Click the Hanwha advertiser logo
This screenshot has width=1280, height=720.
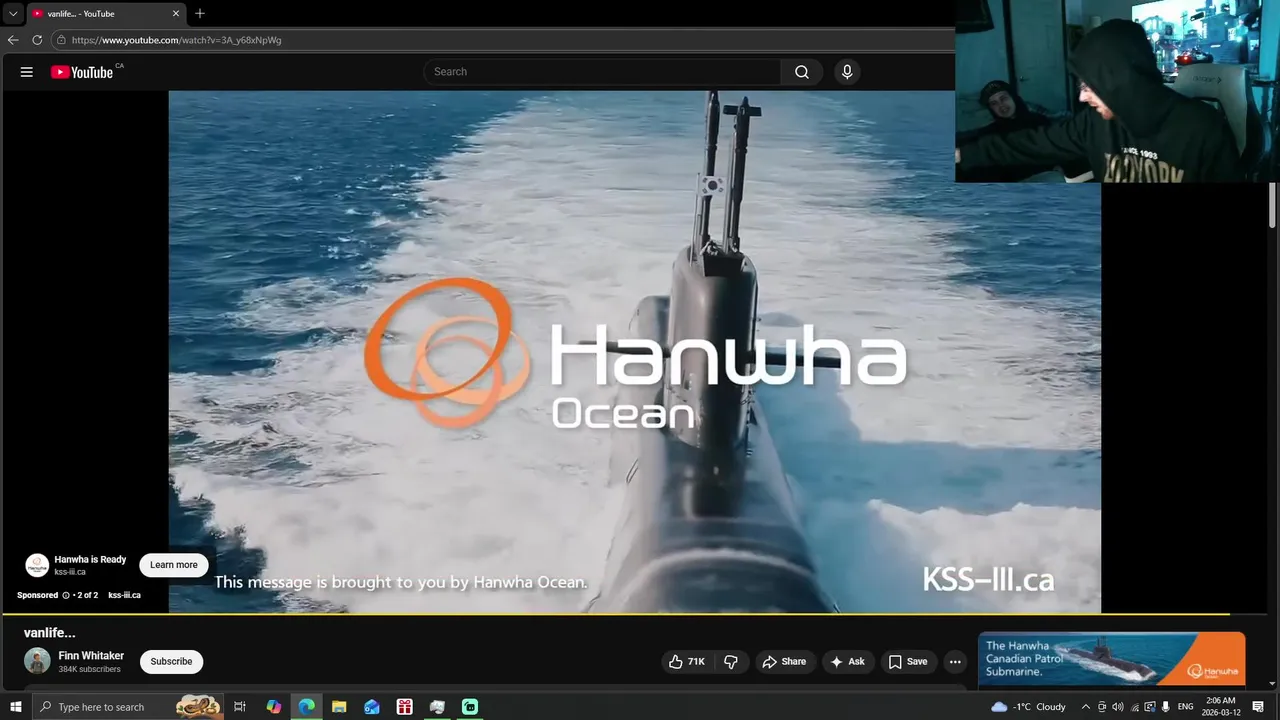[x=37, y=565]
